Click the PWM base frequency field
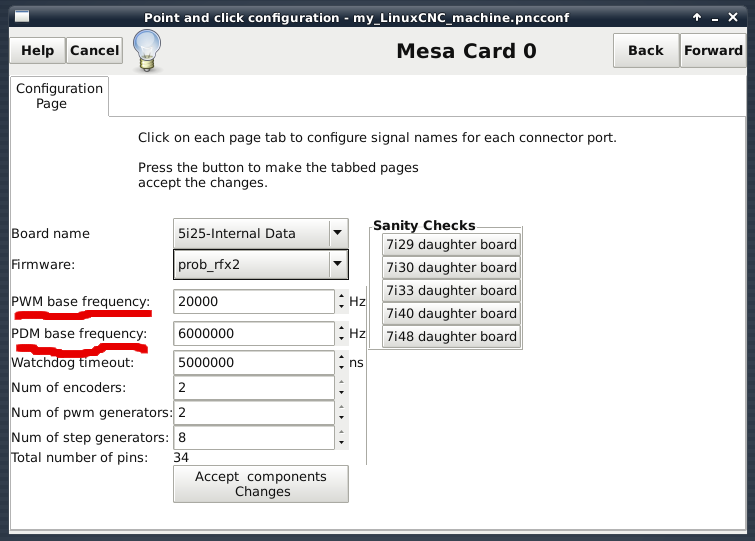This screenshot has width=755, height=541. (253, 302)
